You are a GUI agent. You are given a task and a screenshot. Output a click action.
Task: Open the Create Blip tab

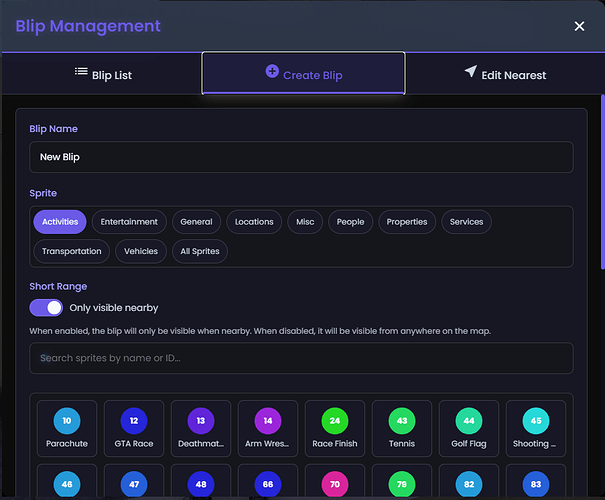click(x=303, y=73)
